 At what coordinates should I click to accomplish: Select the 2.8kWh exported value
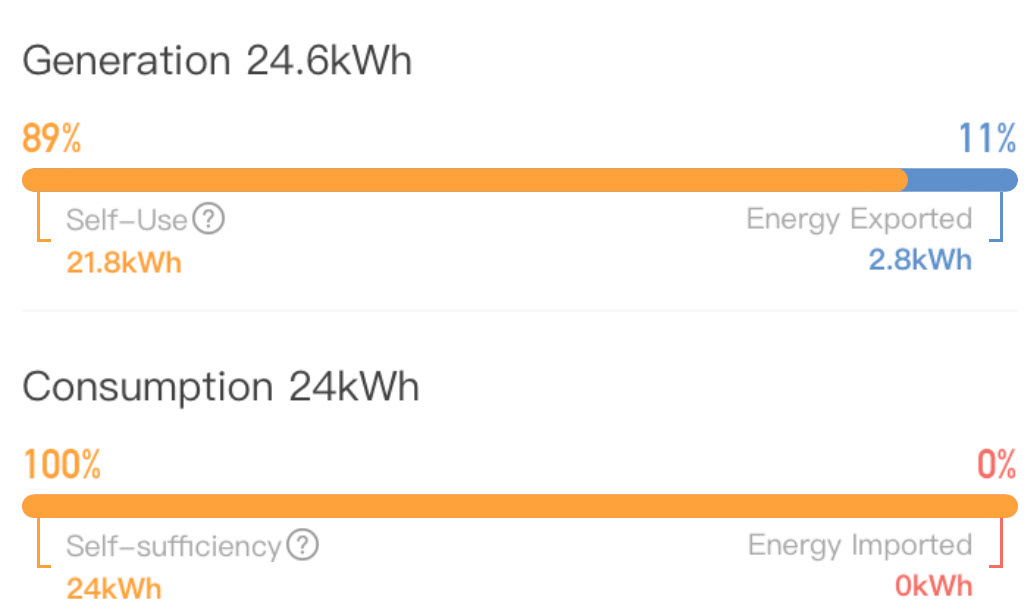(x=920, y=260)
